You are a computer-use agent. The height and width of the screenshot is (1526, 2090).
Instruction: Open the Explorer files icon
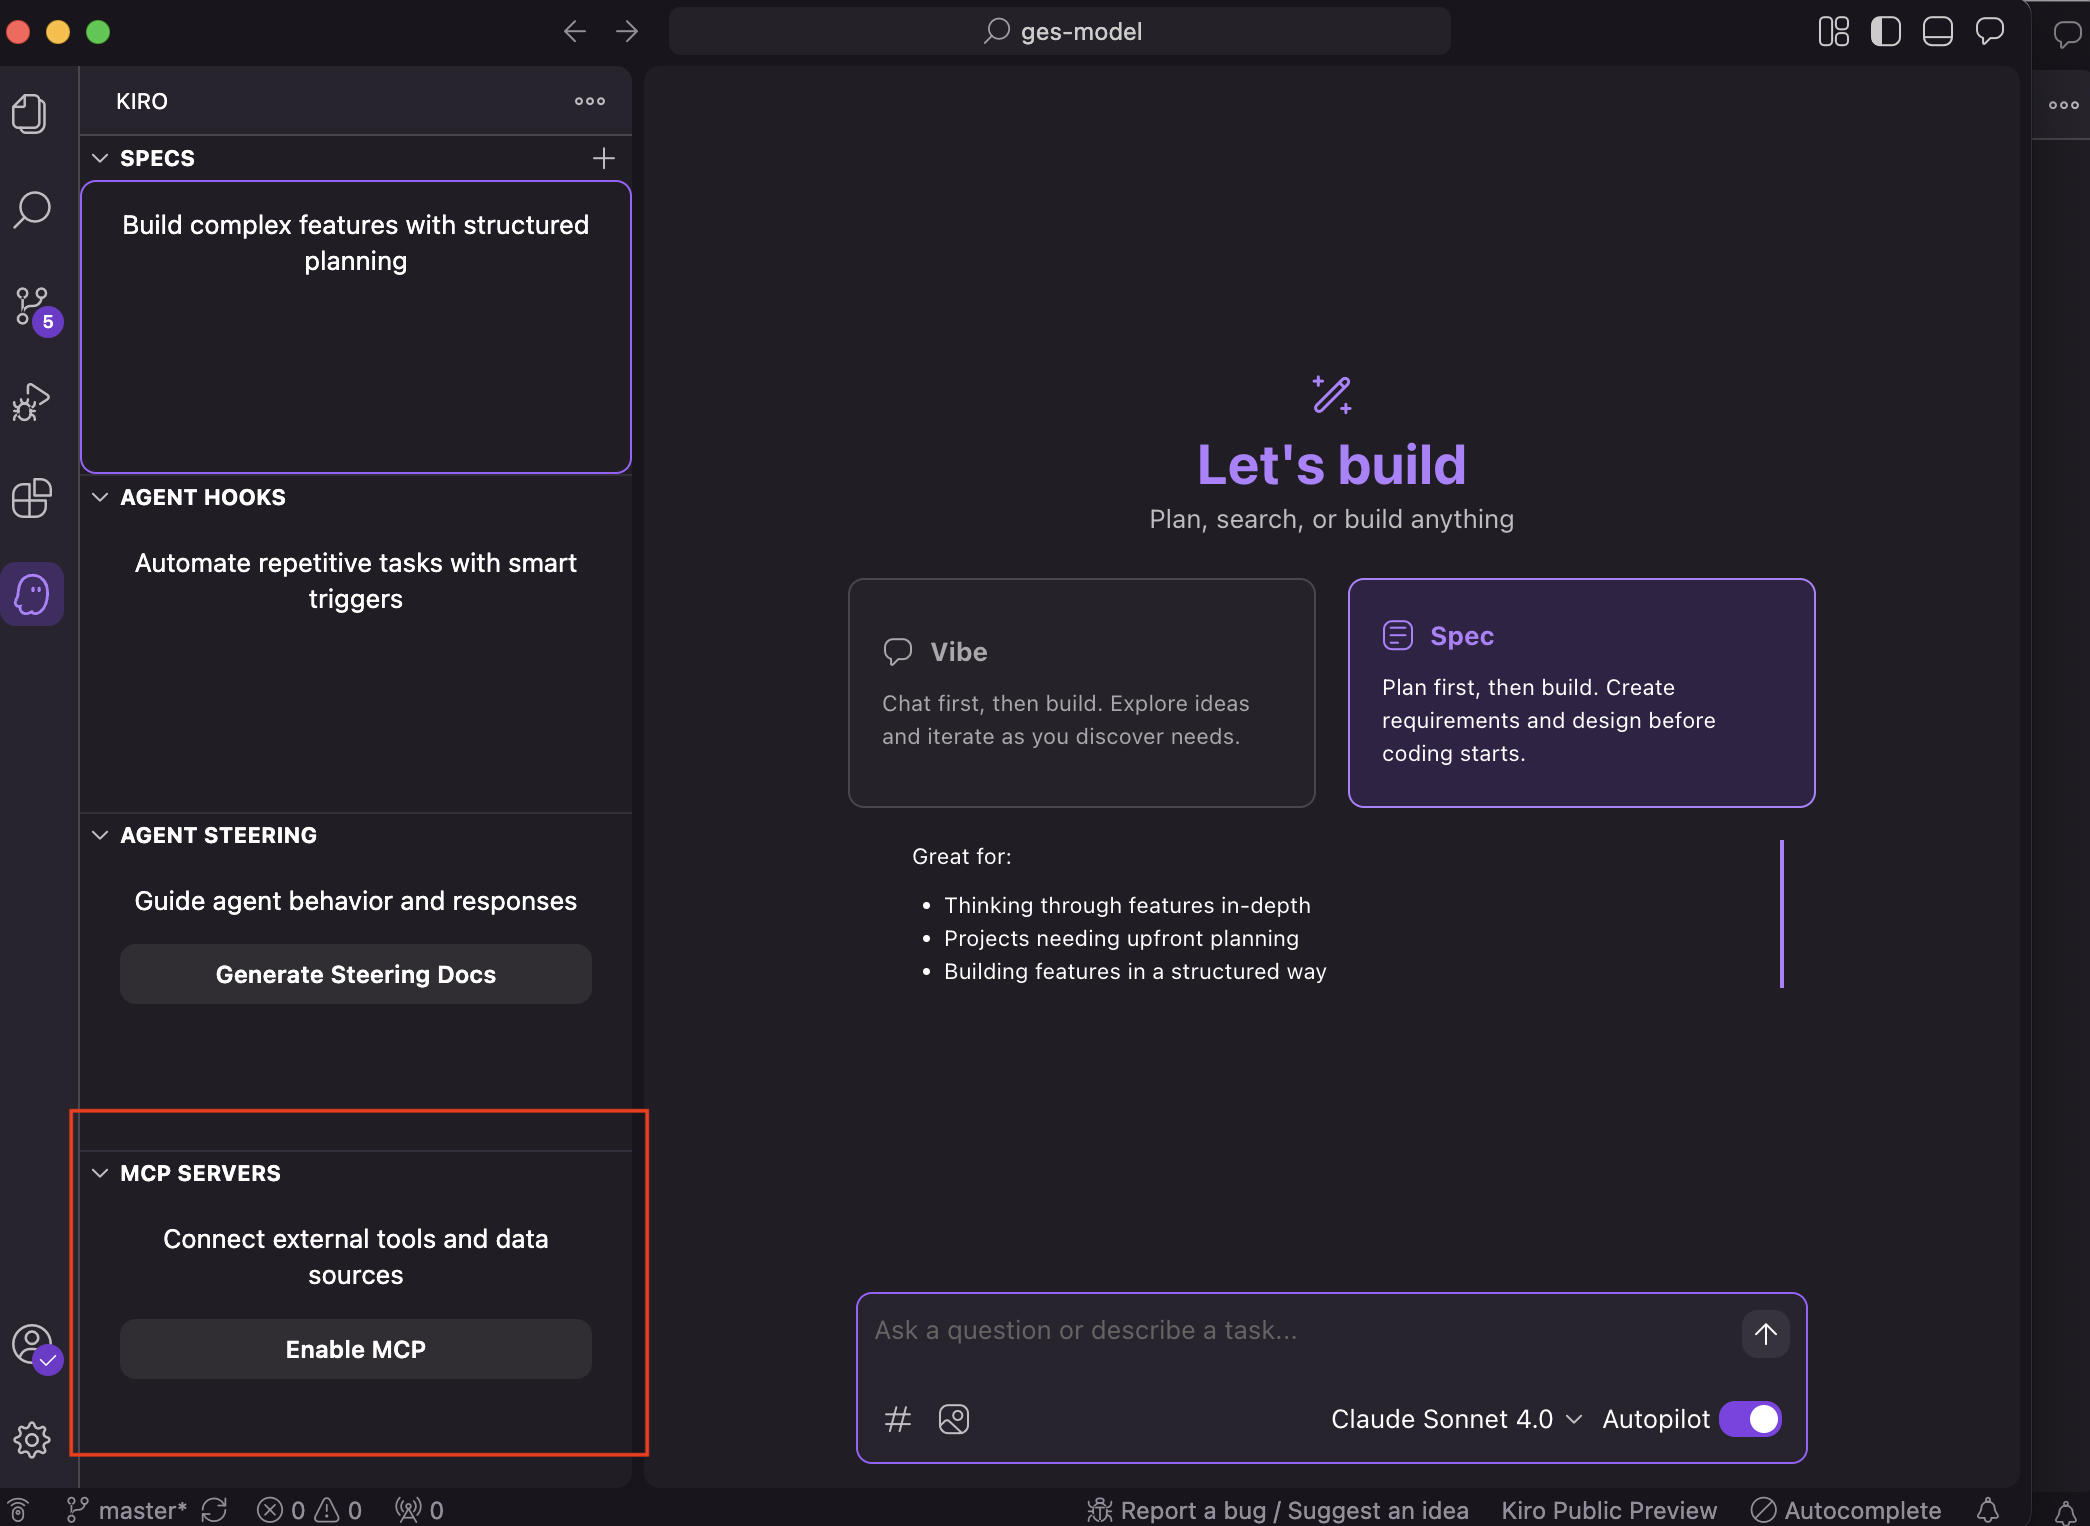[x=30, y=113]
